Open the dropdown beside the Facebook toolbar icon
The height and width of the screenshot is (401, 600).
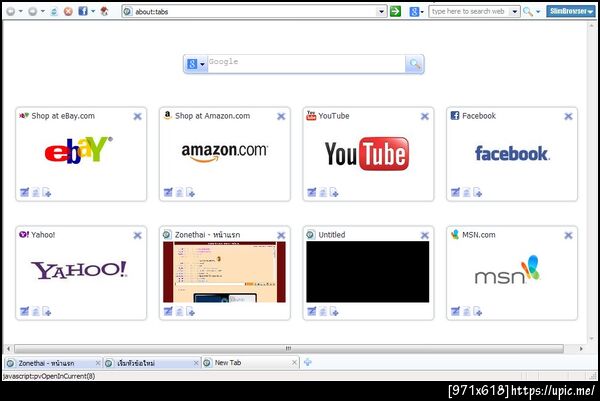(x=93, y=11)
